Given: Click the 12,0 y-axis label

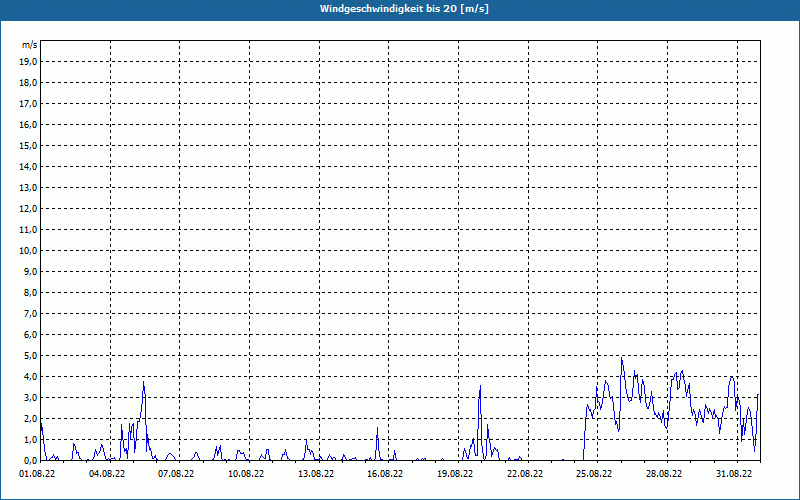Looking at the screenshot, I should pyautogui.click(x=28, y=208).
